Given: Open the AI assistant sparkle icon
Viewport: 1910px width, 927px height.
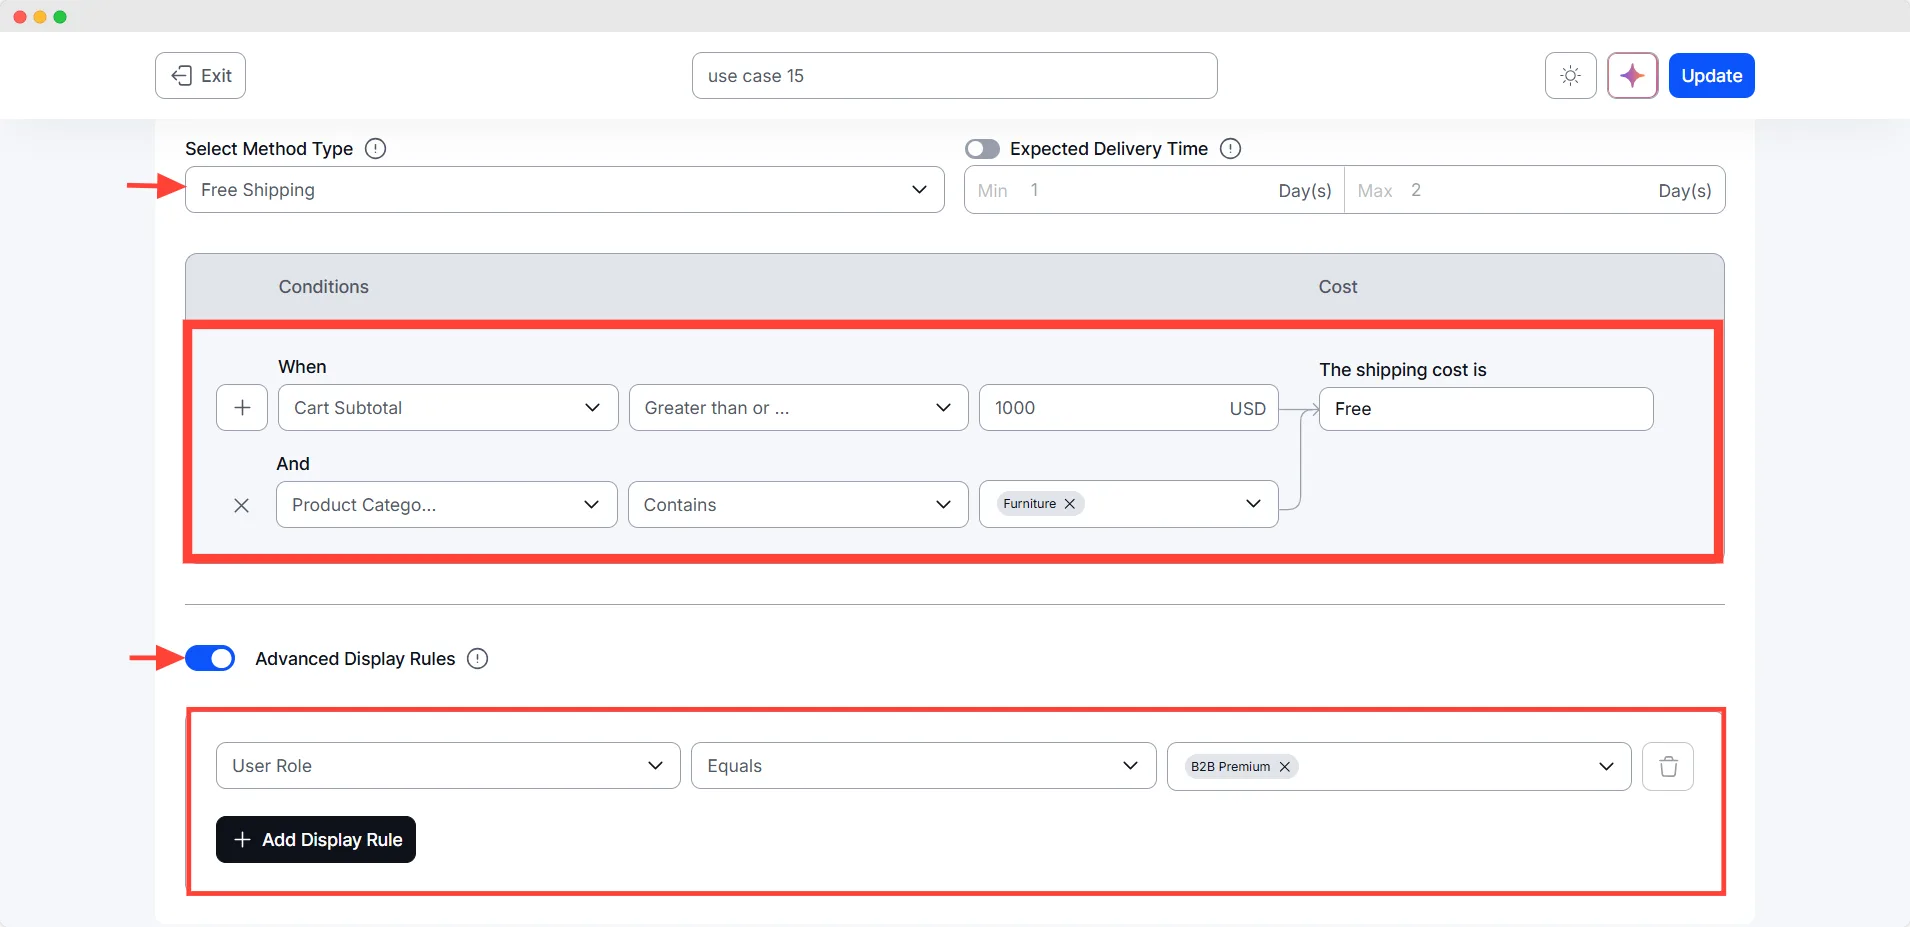Looking at the screenshot, I should pyautogui.click(x=1632, y=75).
